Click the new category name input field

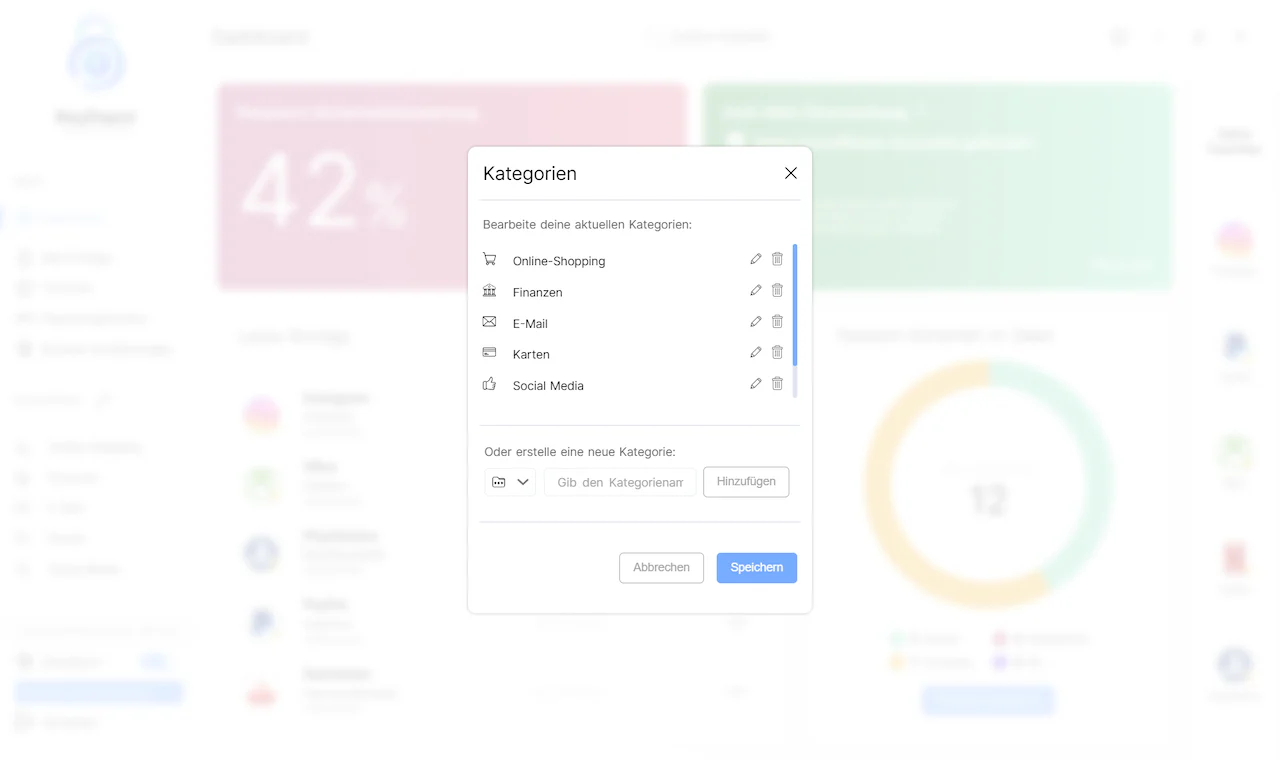[x=620, y=482]
